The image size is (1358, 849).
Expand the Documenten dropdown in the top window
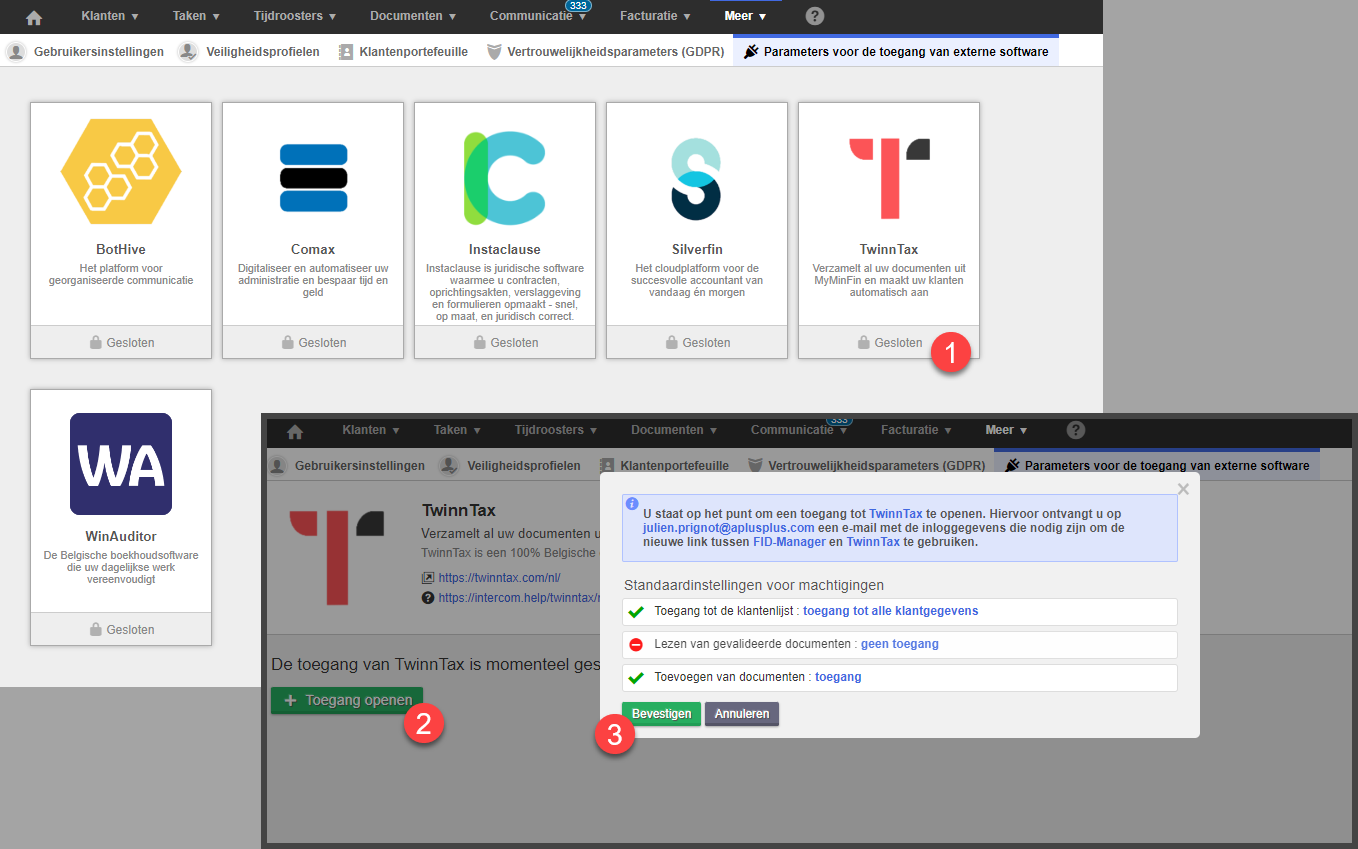click(413, 16)
